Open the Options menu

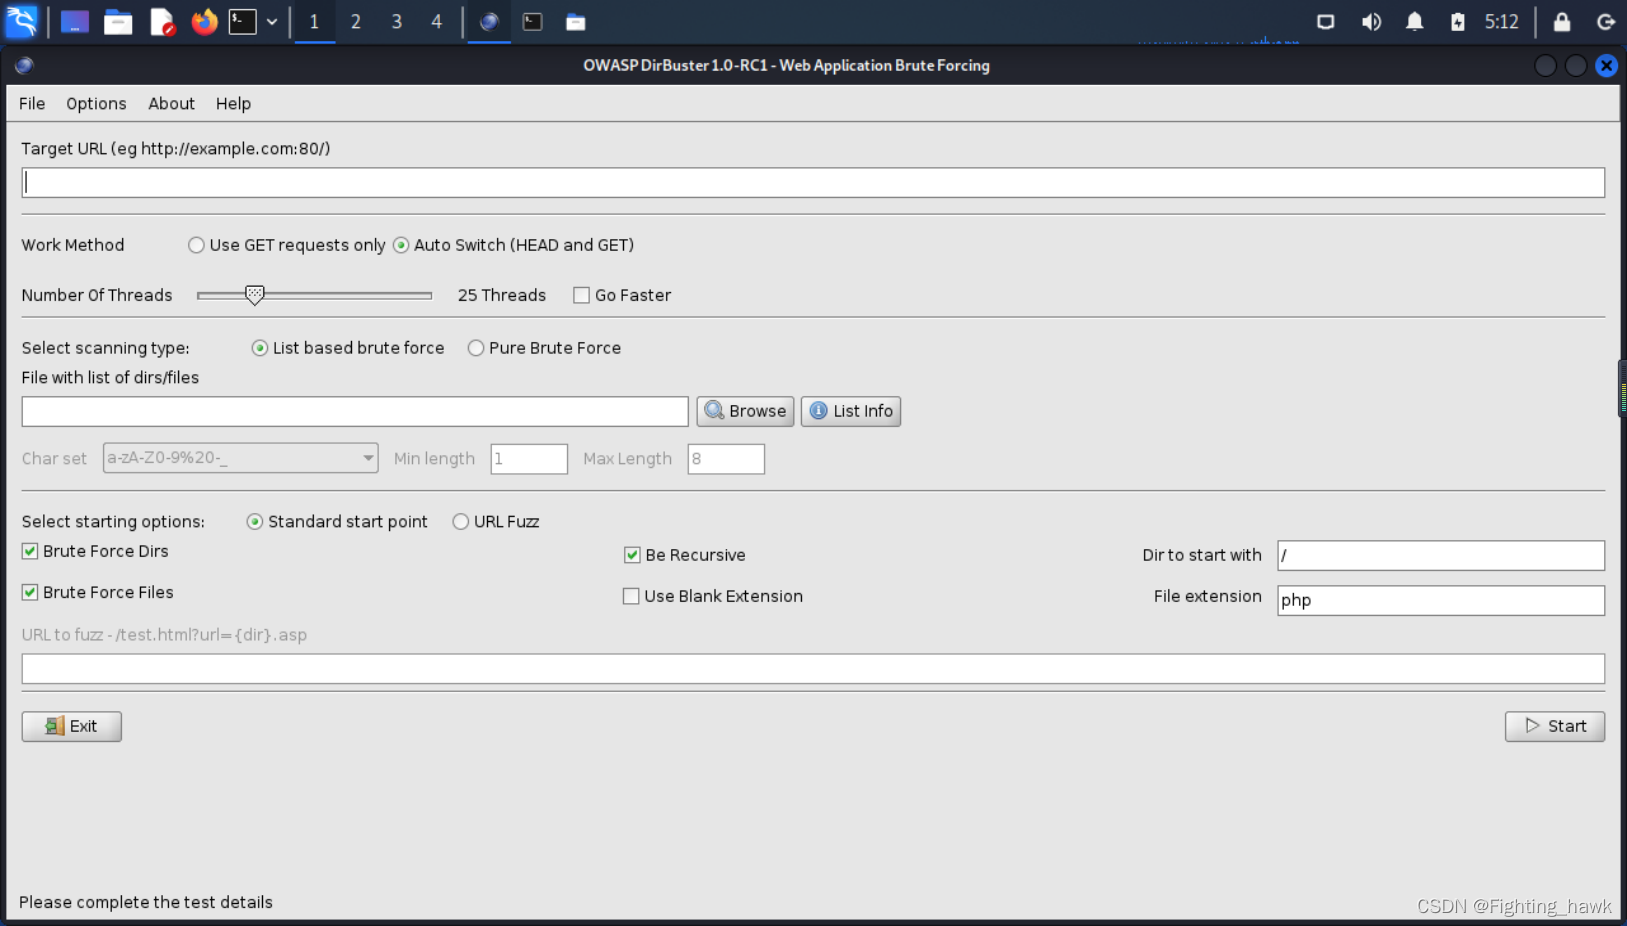pyautogui.click(x=96, y=104)
